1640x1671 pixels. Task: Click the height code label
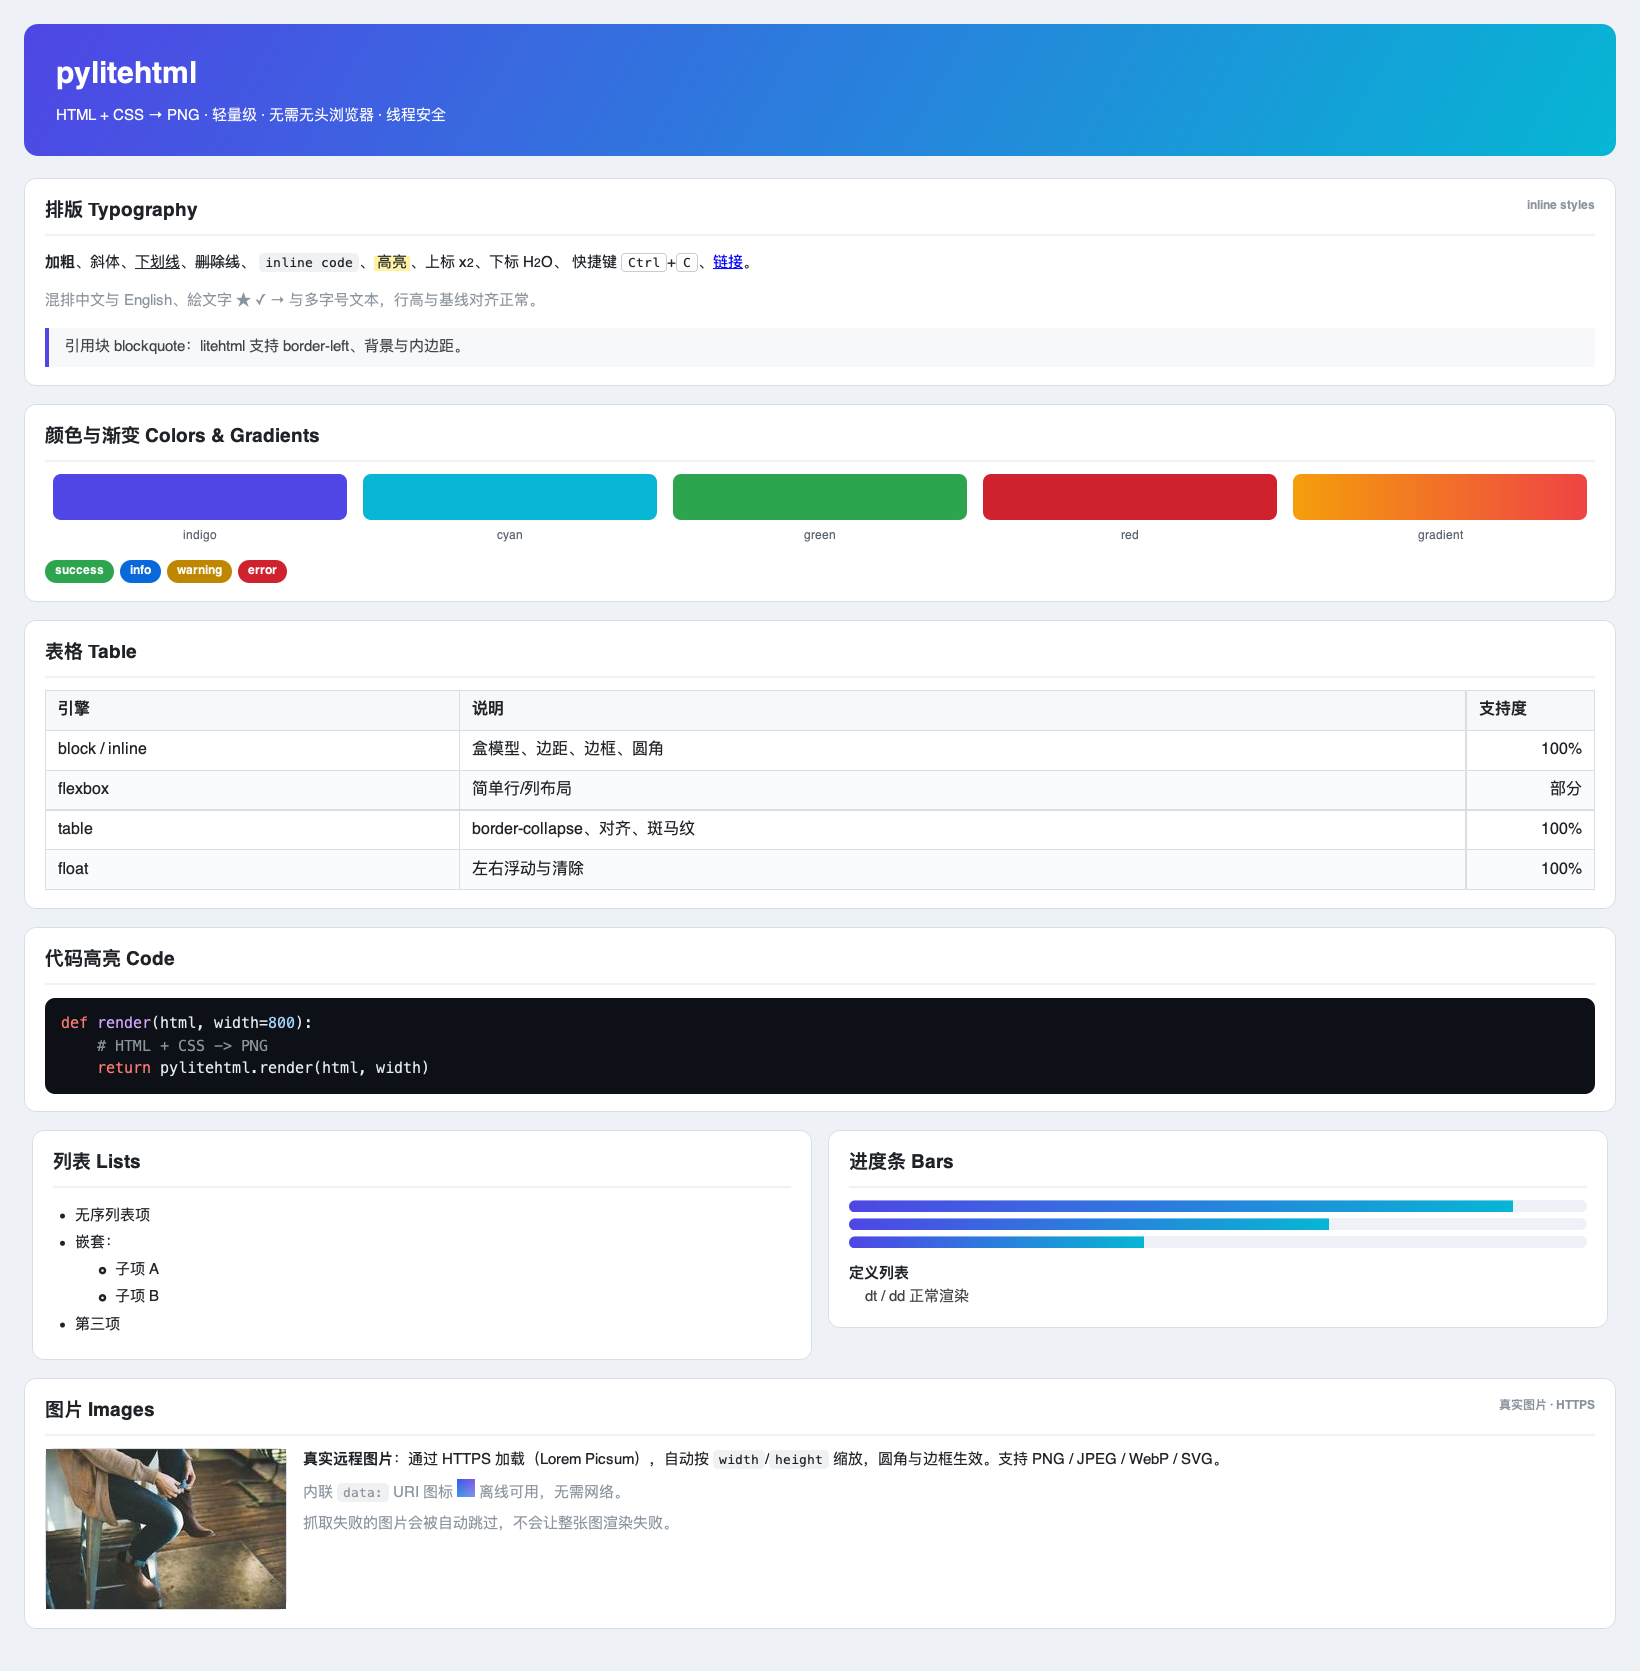click(799, 1460)
